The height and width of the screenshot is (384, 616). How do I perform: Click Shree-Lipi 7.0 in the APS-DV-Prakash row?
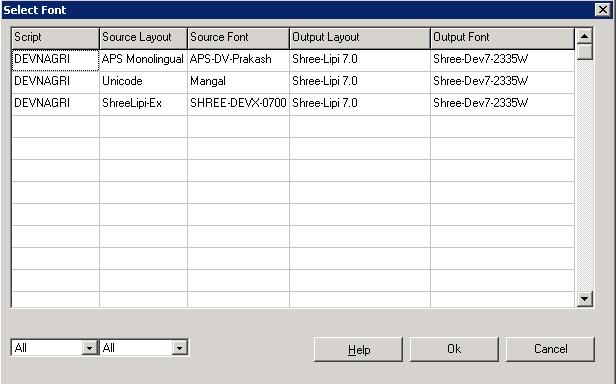[360, 60]
